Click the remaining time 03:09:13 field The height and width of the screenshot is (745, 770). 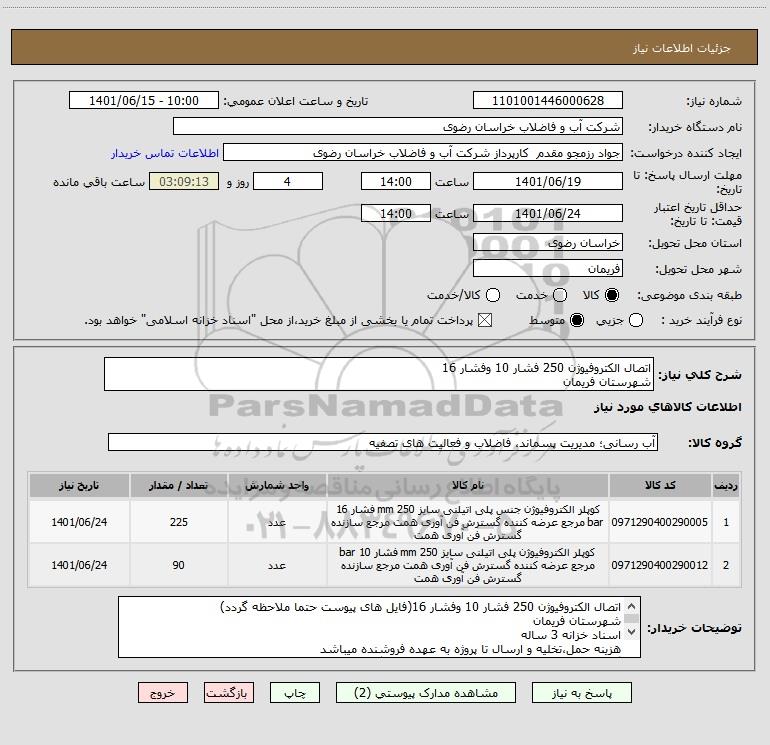pyautogui.click(x=184, y=182)
